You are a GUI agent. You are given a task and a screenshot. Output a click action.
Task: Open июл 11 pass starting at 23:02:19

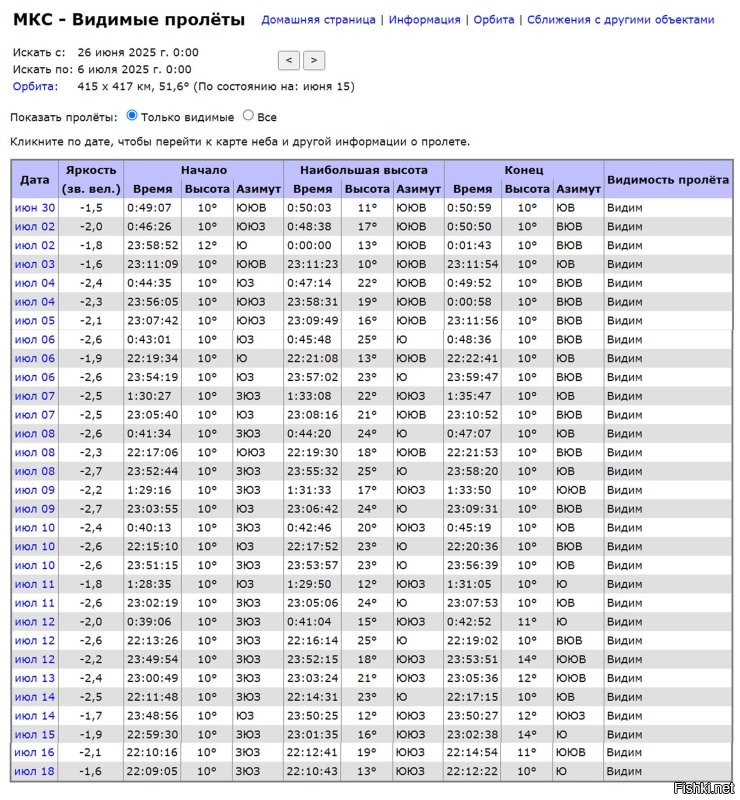35,604
